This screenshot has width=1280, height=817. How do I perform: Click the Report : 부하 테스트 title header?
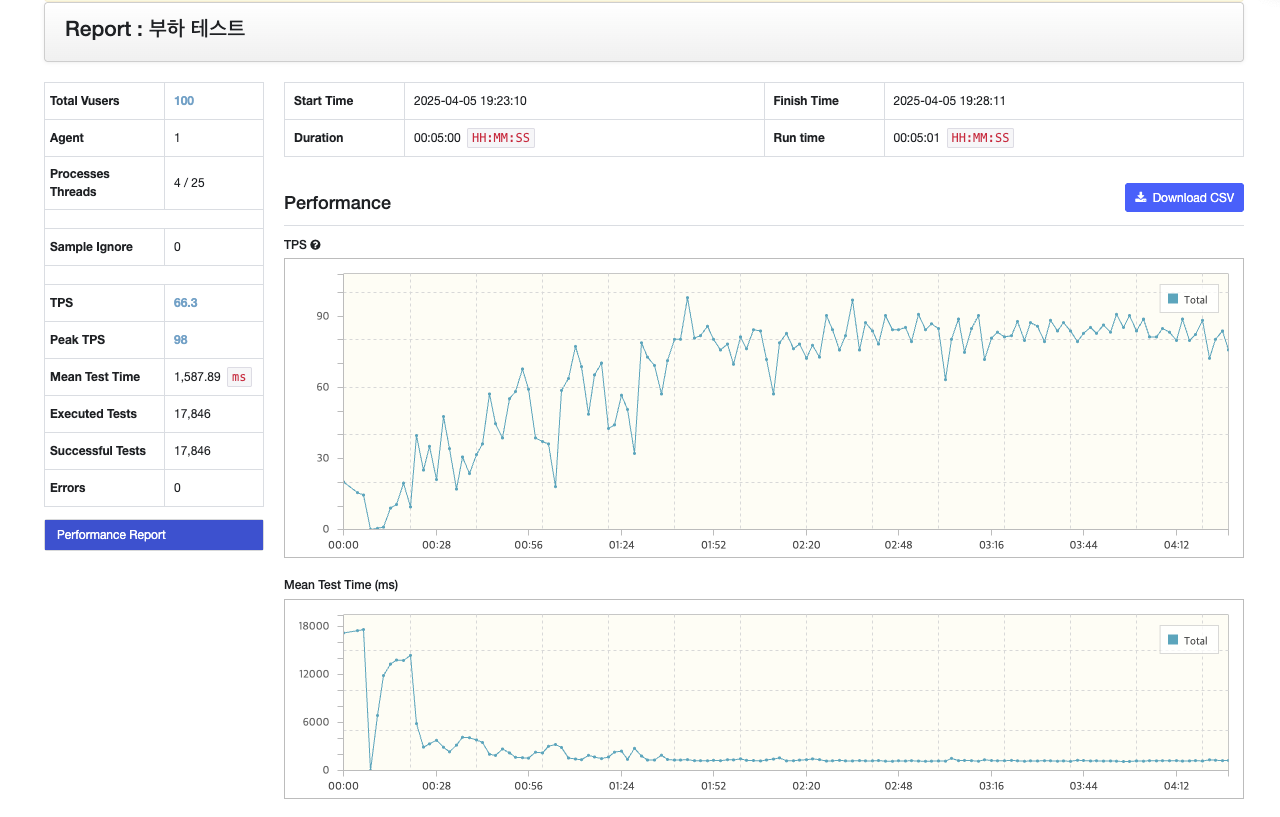(155, 29)
